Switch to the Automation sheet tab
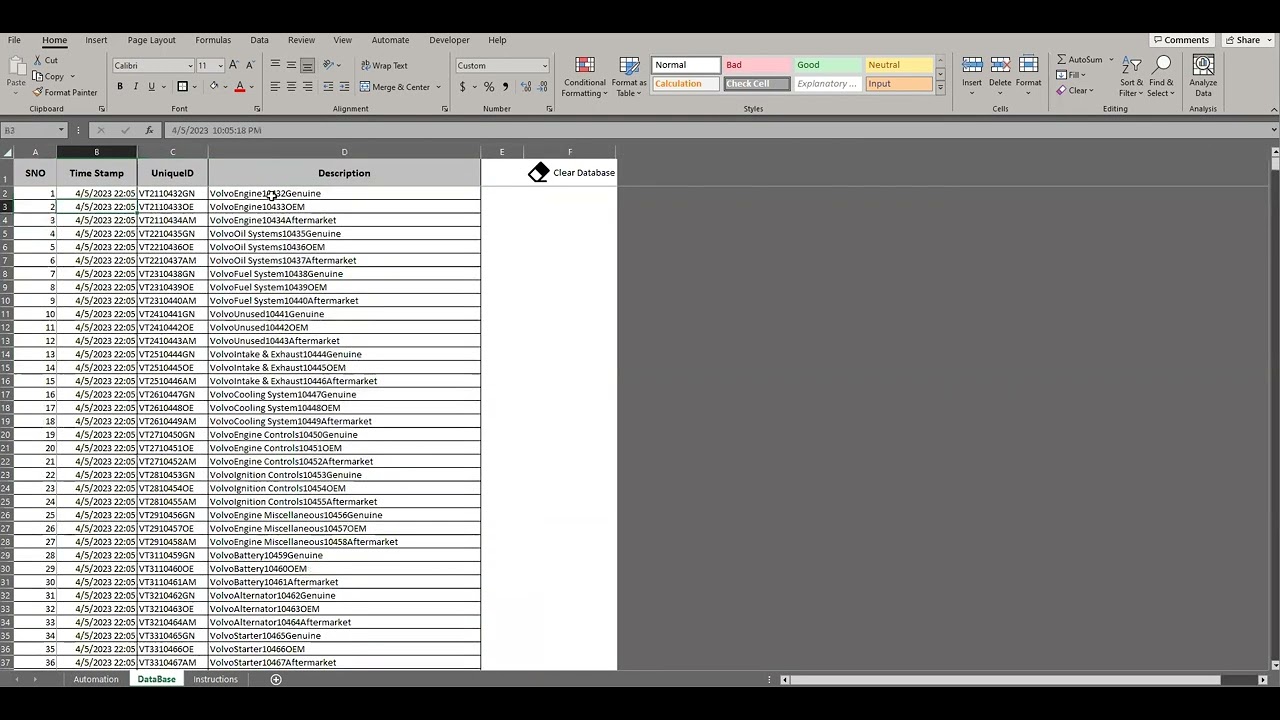1280x720 pixels. click(x=96, y=680)
